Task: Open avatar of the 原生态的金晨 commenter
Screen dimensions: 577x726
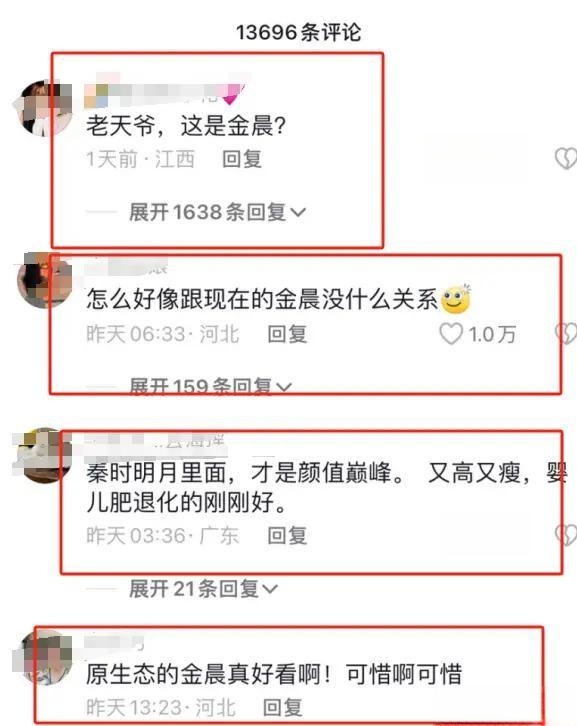Action: 44,657
